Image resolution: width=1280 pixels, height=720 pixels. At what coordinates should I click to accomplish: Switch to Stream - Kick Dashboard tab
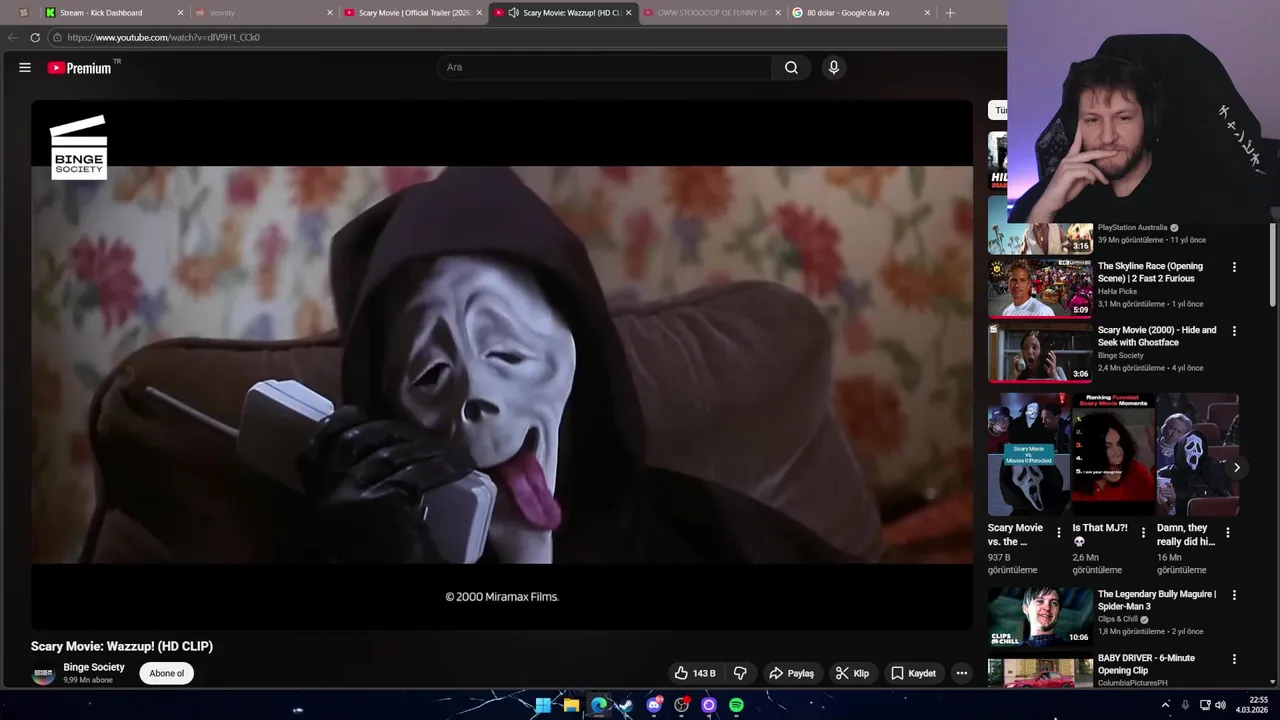point(115,13)
